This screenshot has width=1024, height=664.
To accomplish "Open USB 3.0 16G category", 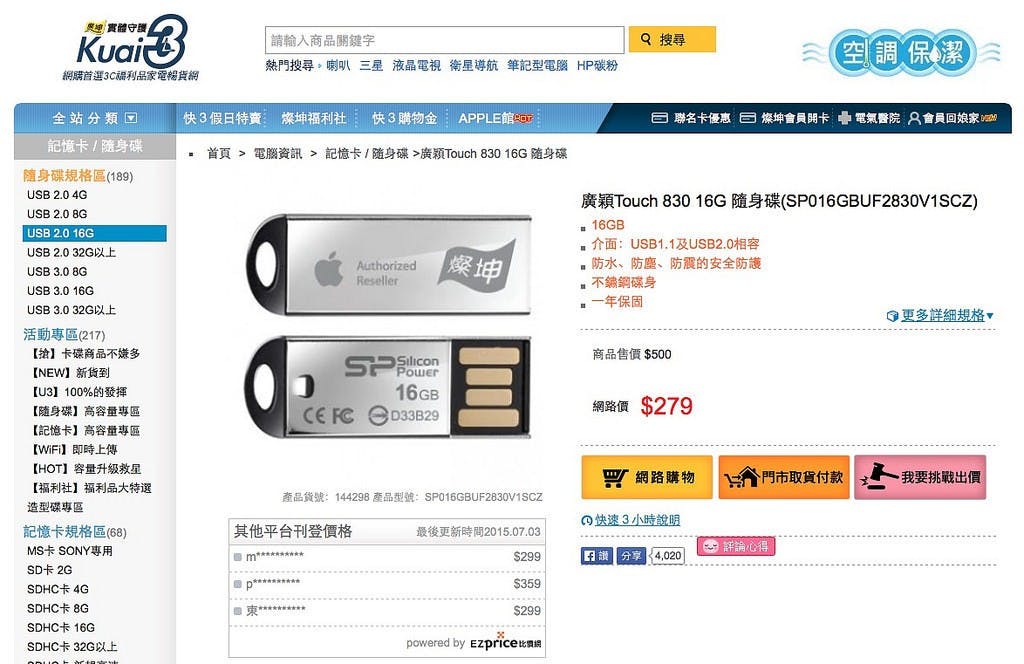I will [60, 291].
